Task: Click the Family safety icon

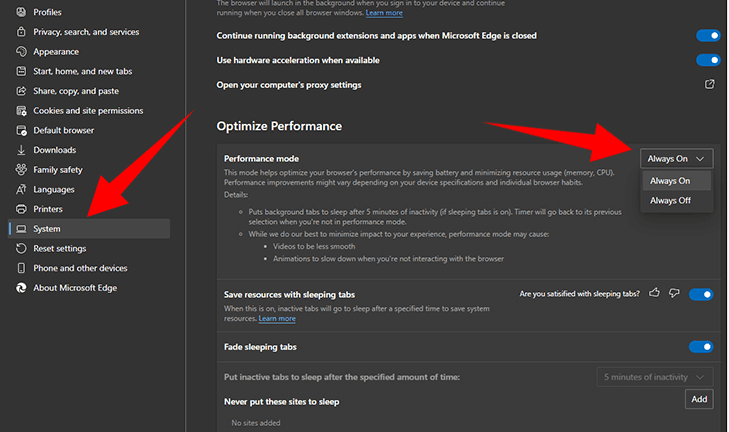Action: [21, 169]
